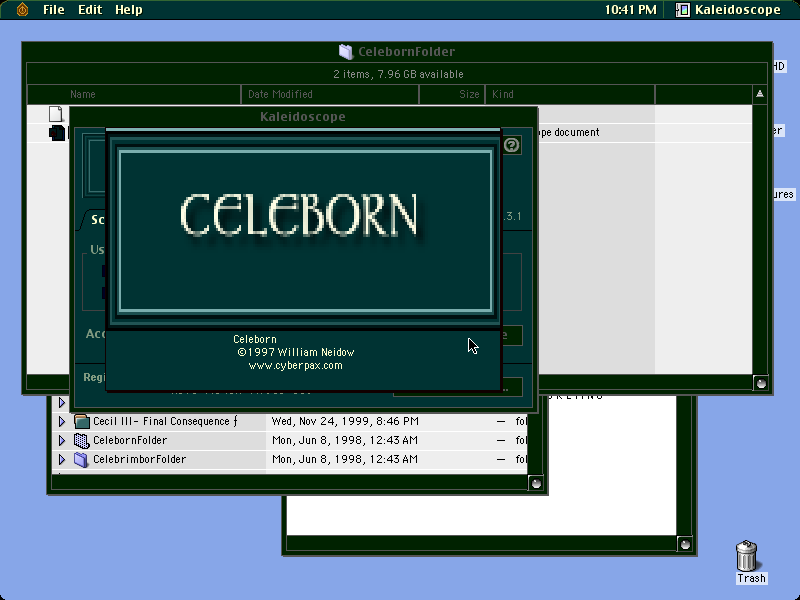Toggle sort order arrow in CelebornFolder window
The image size is (800, 600).
point(760,94)
